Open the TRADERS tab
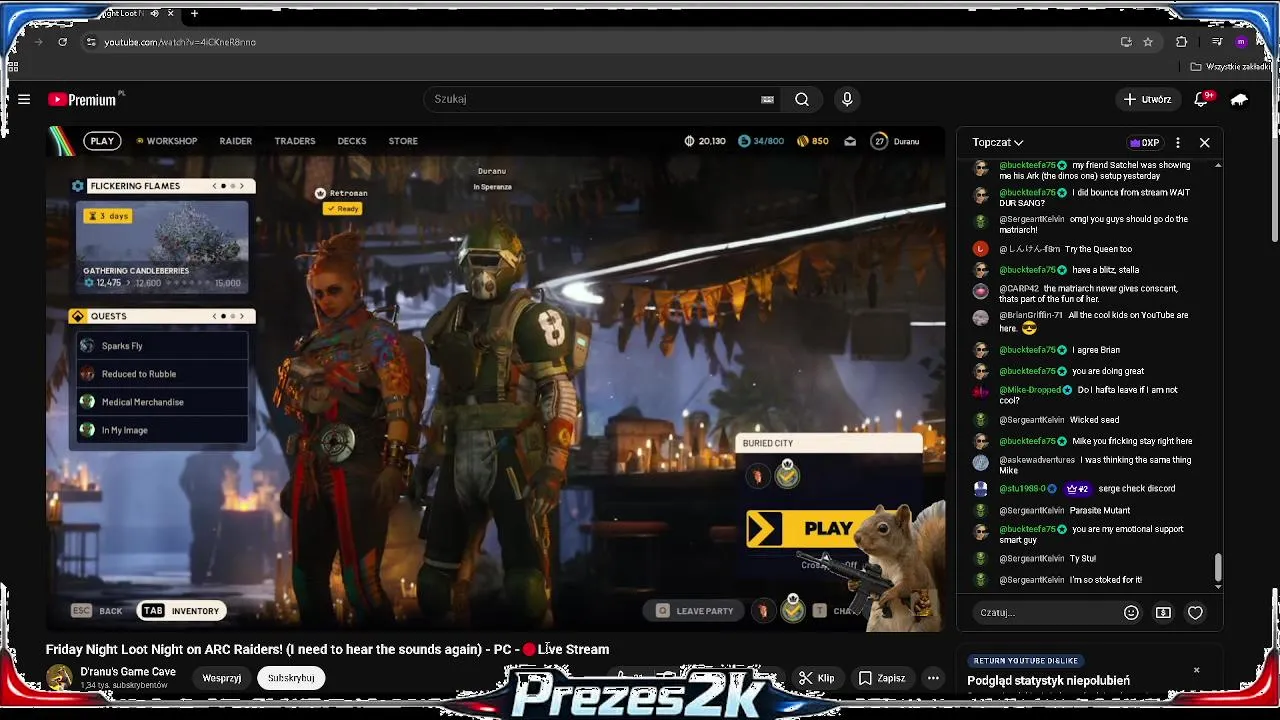This screenshot has width=1280, height=720. pos(295,141)
